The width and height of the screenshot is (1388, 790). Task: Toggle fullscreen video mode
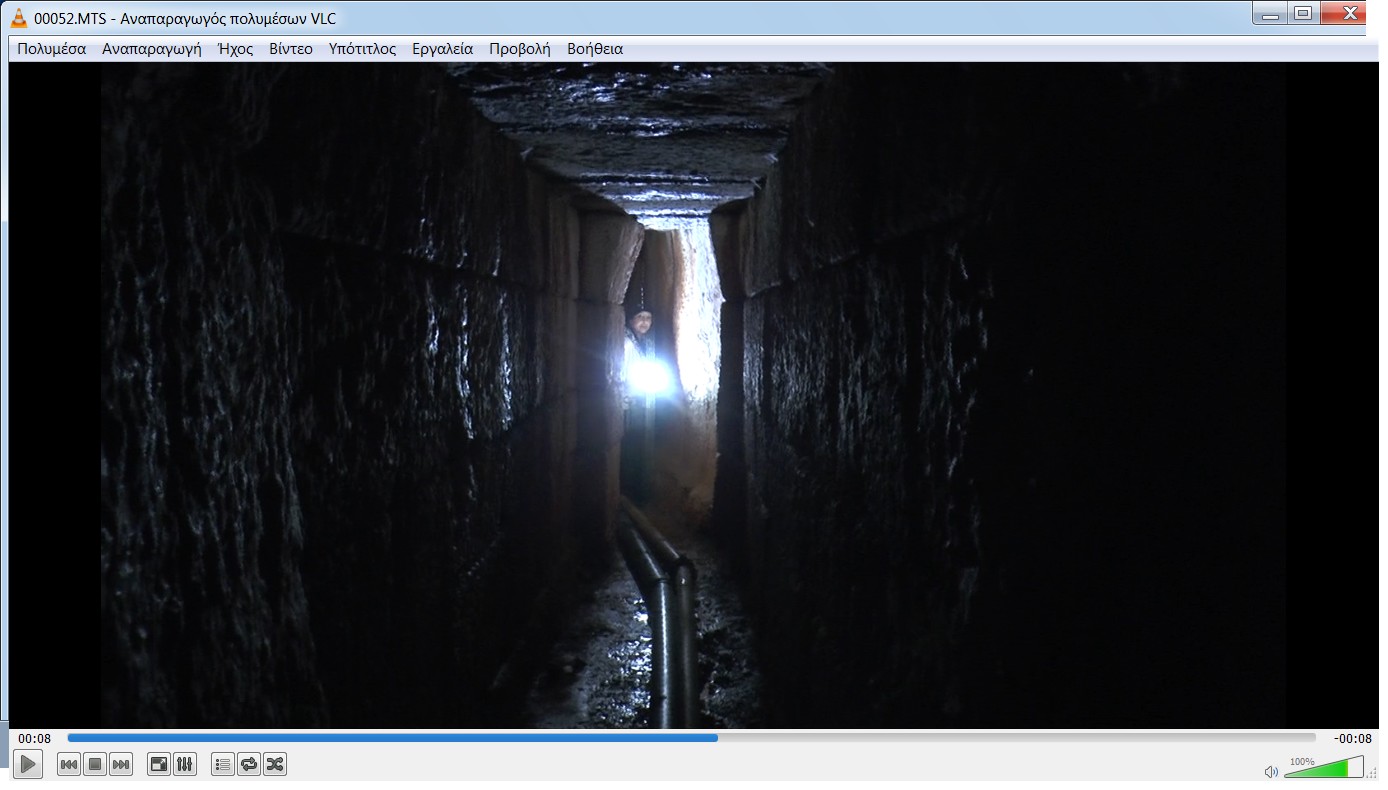pyautogui.click(x=159, y=765)
